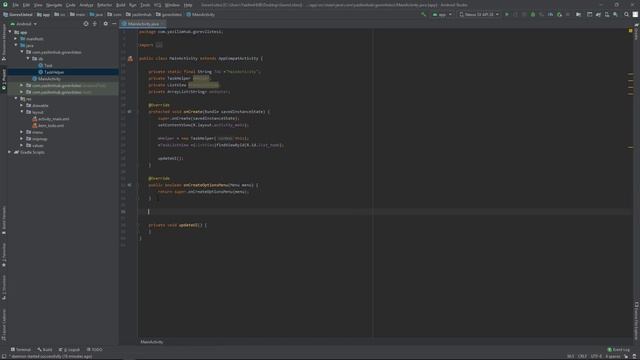This screenshot has width=640, height=360.
Task: Collapse the res folder node
Action: point(16,99)
